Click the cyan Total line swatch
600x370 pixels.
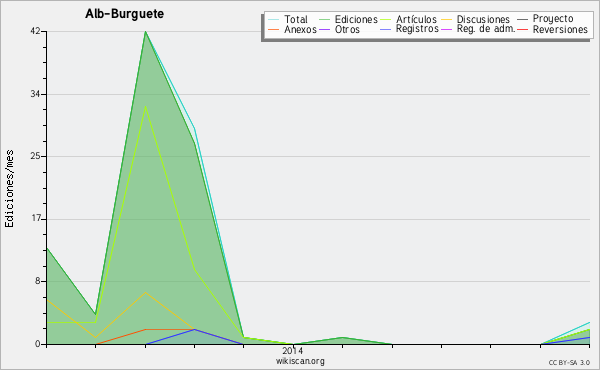coord(274,20)
